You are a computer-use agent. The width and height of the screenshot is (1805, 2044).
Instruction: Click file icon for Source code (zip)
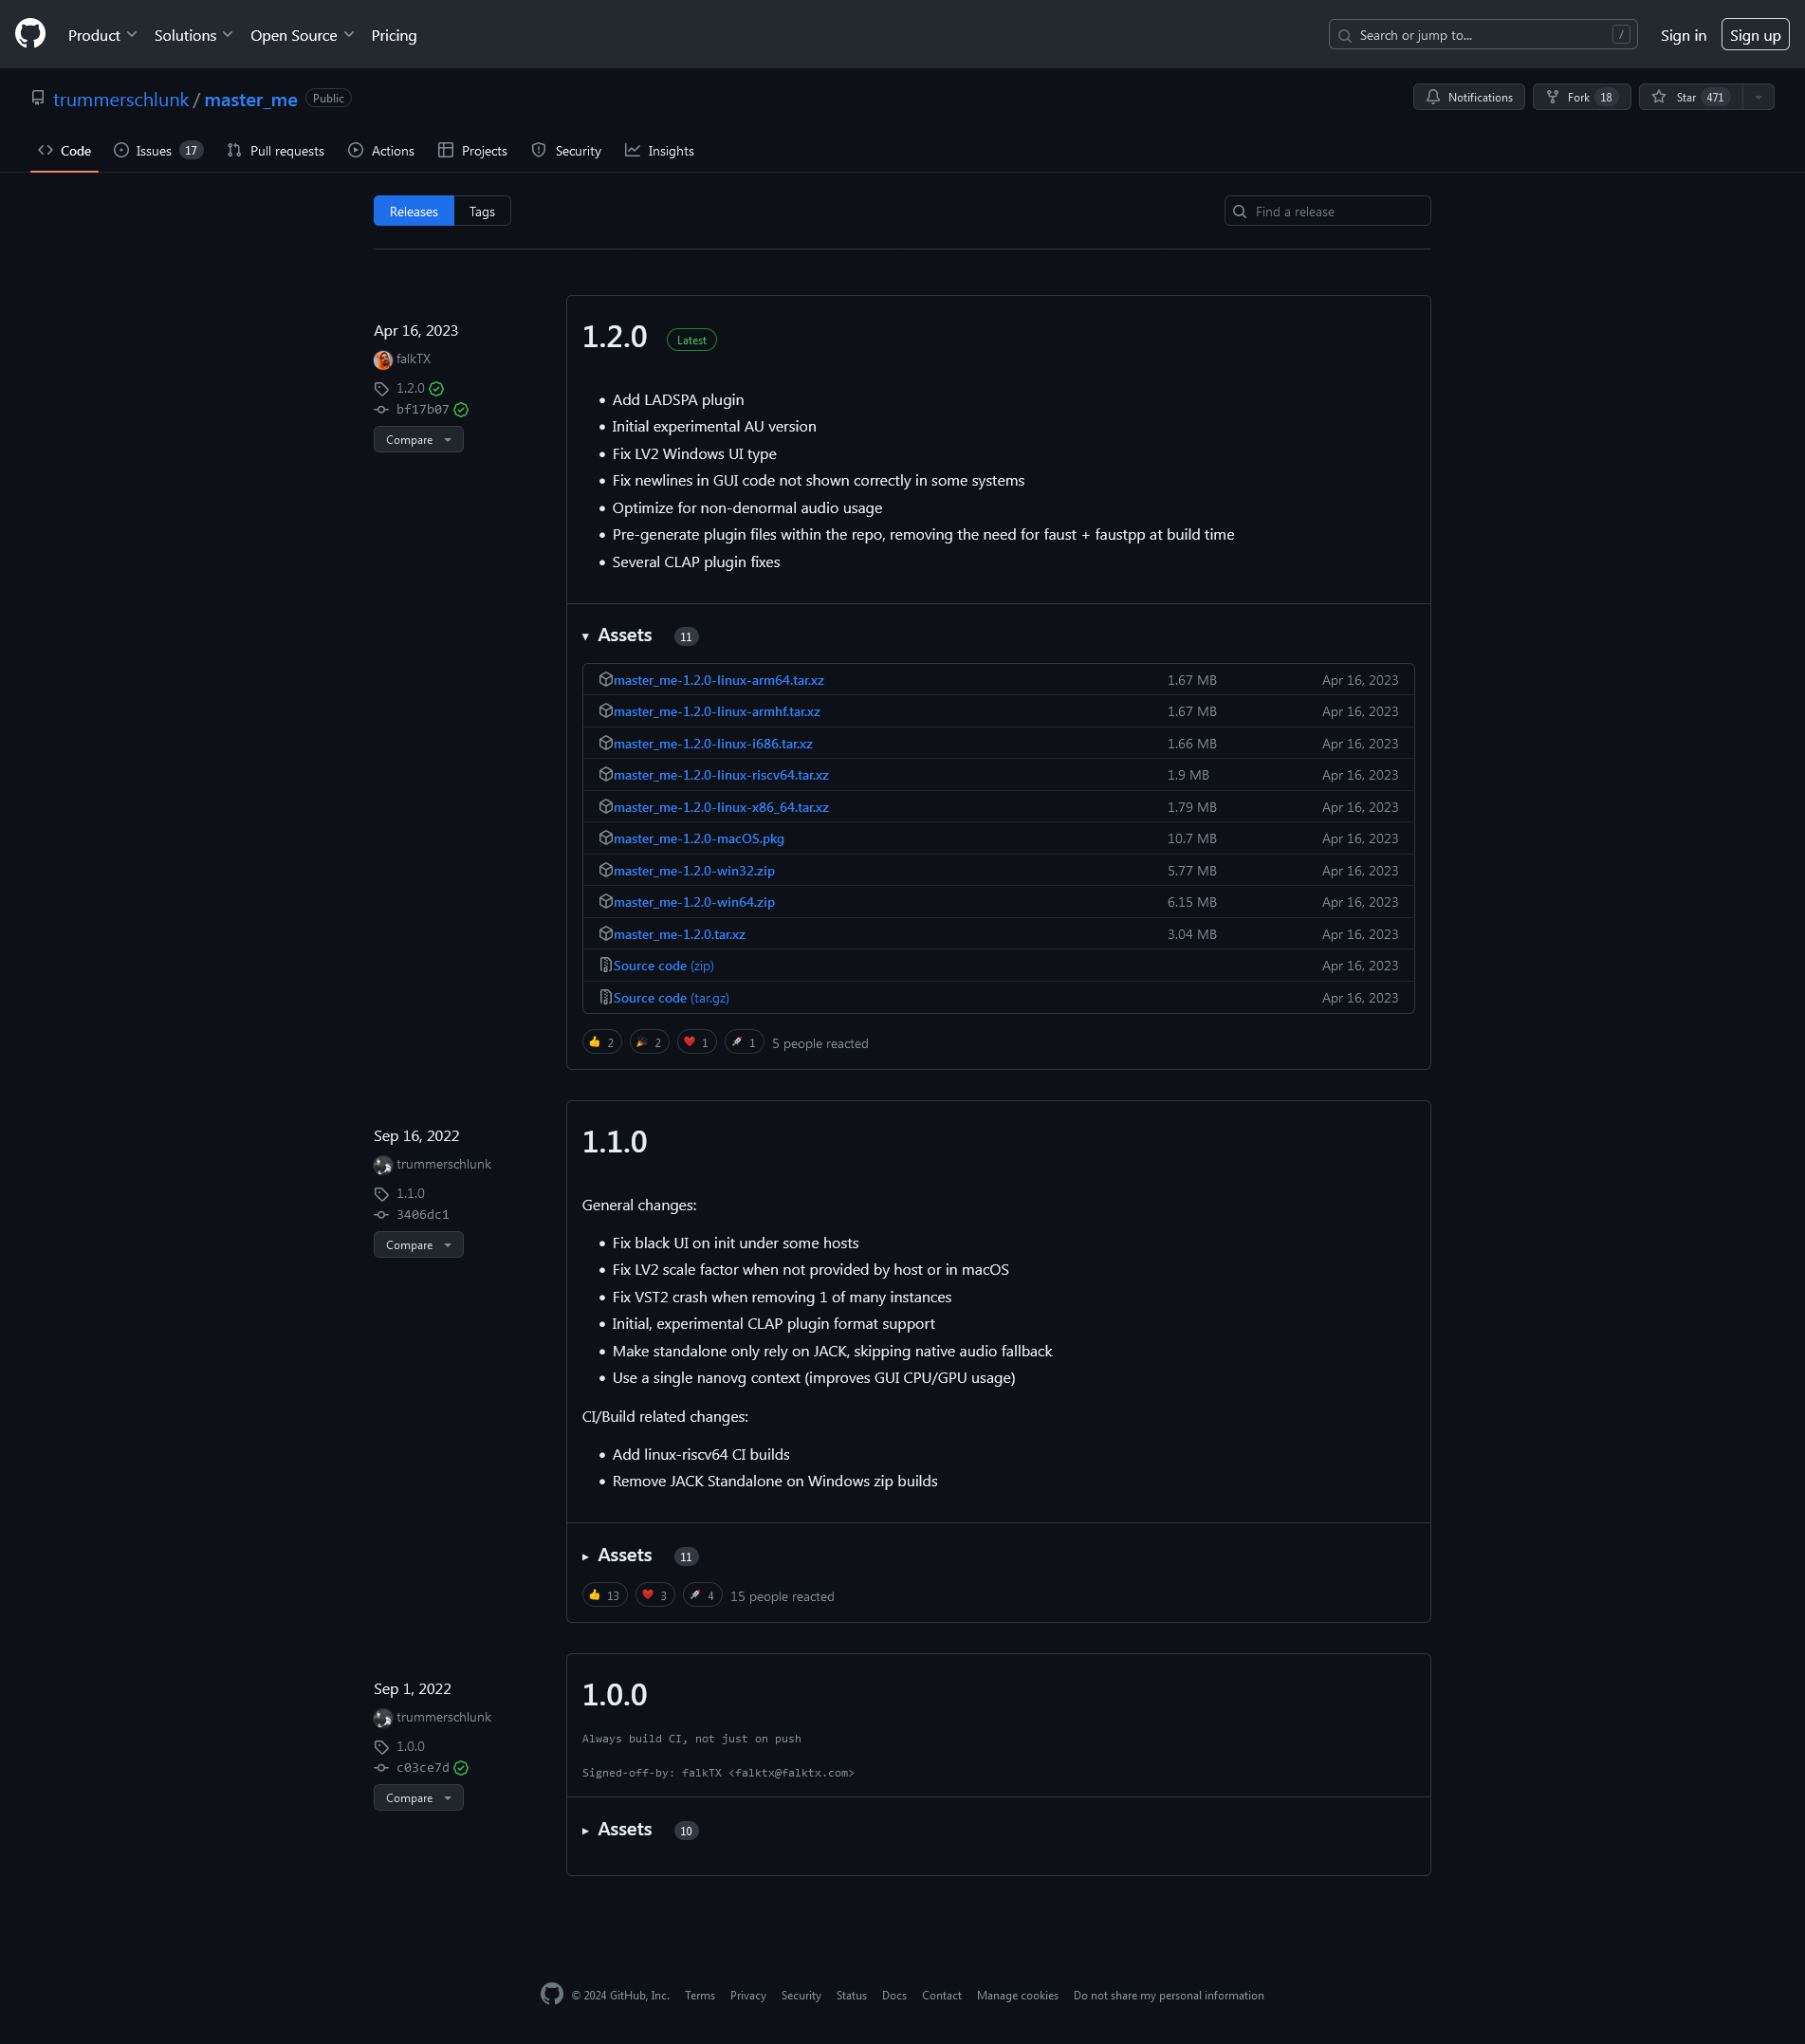tap(606, 965)
